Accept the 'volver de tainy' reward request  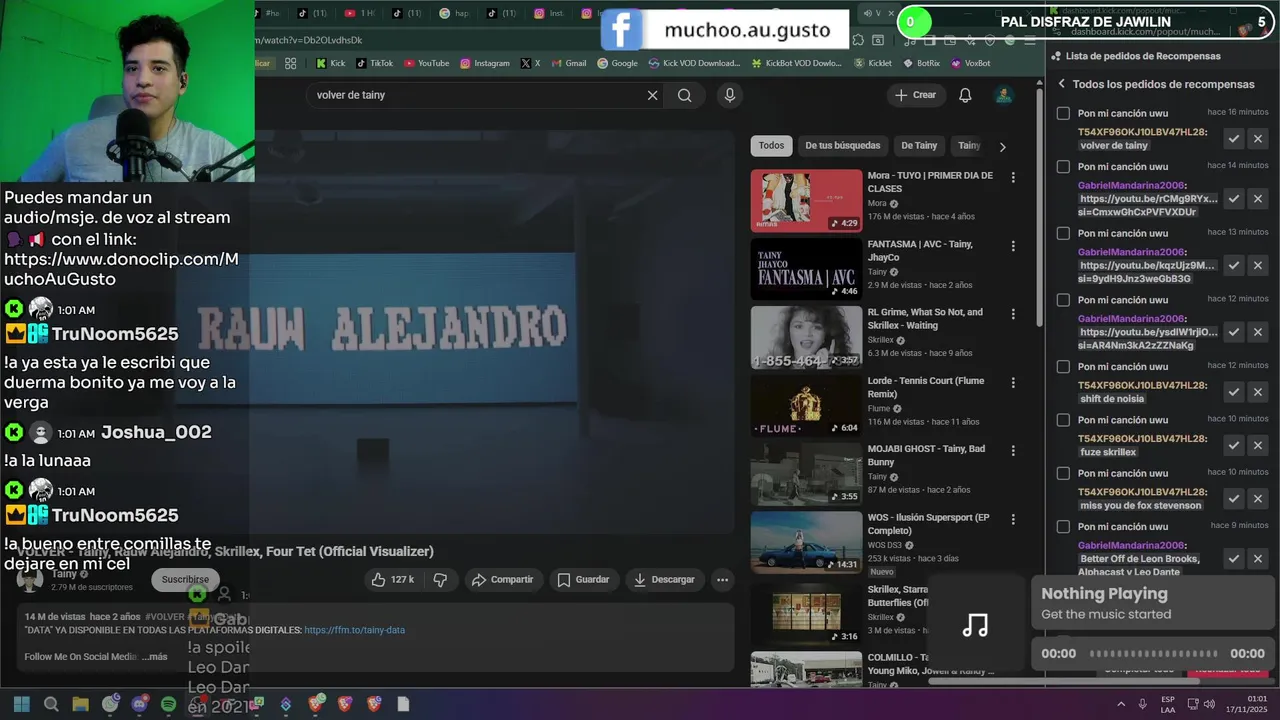[1234, 139]
